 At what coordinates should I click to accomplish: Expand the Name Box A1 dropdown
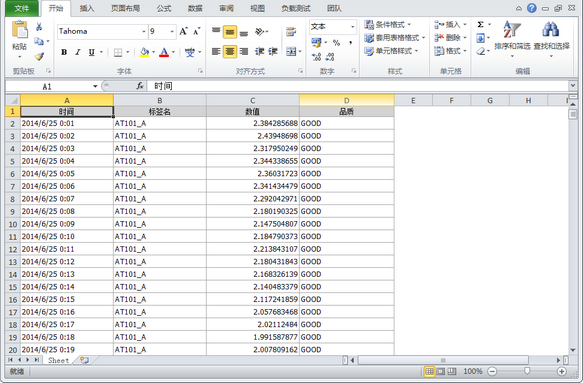95,86
